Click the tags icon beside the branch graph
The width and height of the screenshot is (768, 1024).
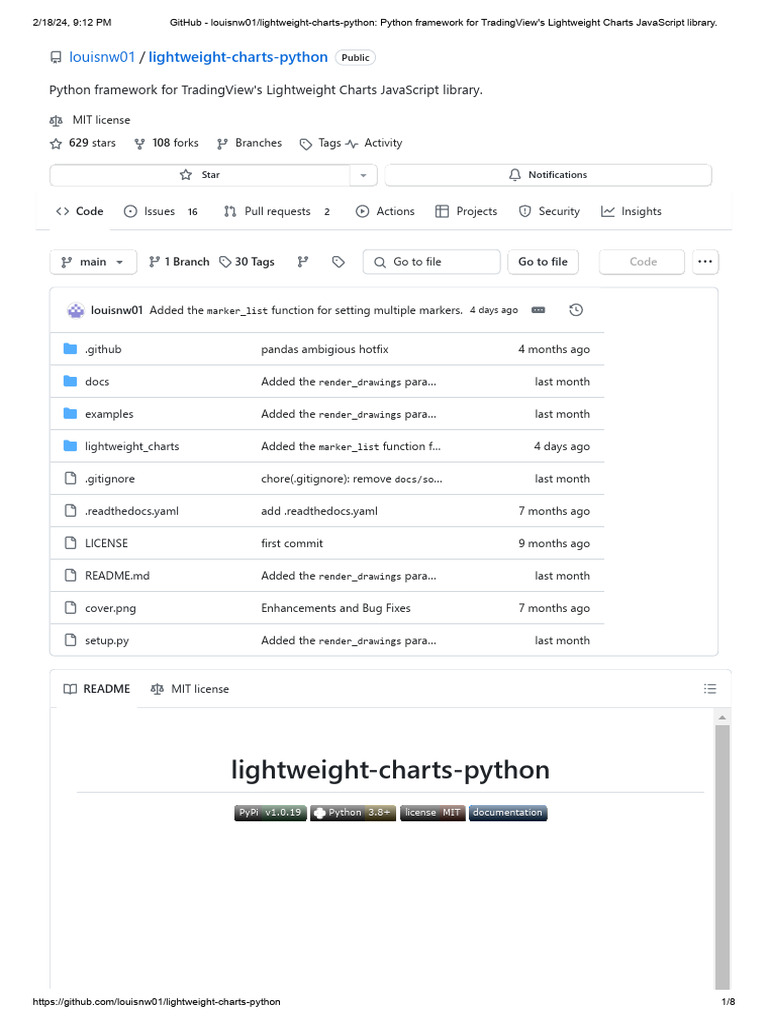[338, 262]
